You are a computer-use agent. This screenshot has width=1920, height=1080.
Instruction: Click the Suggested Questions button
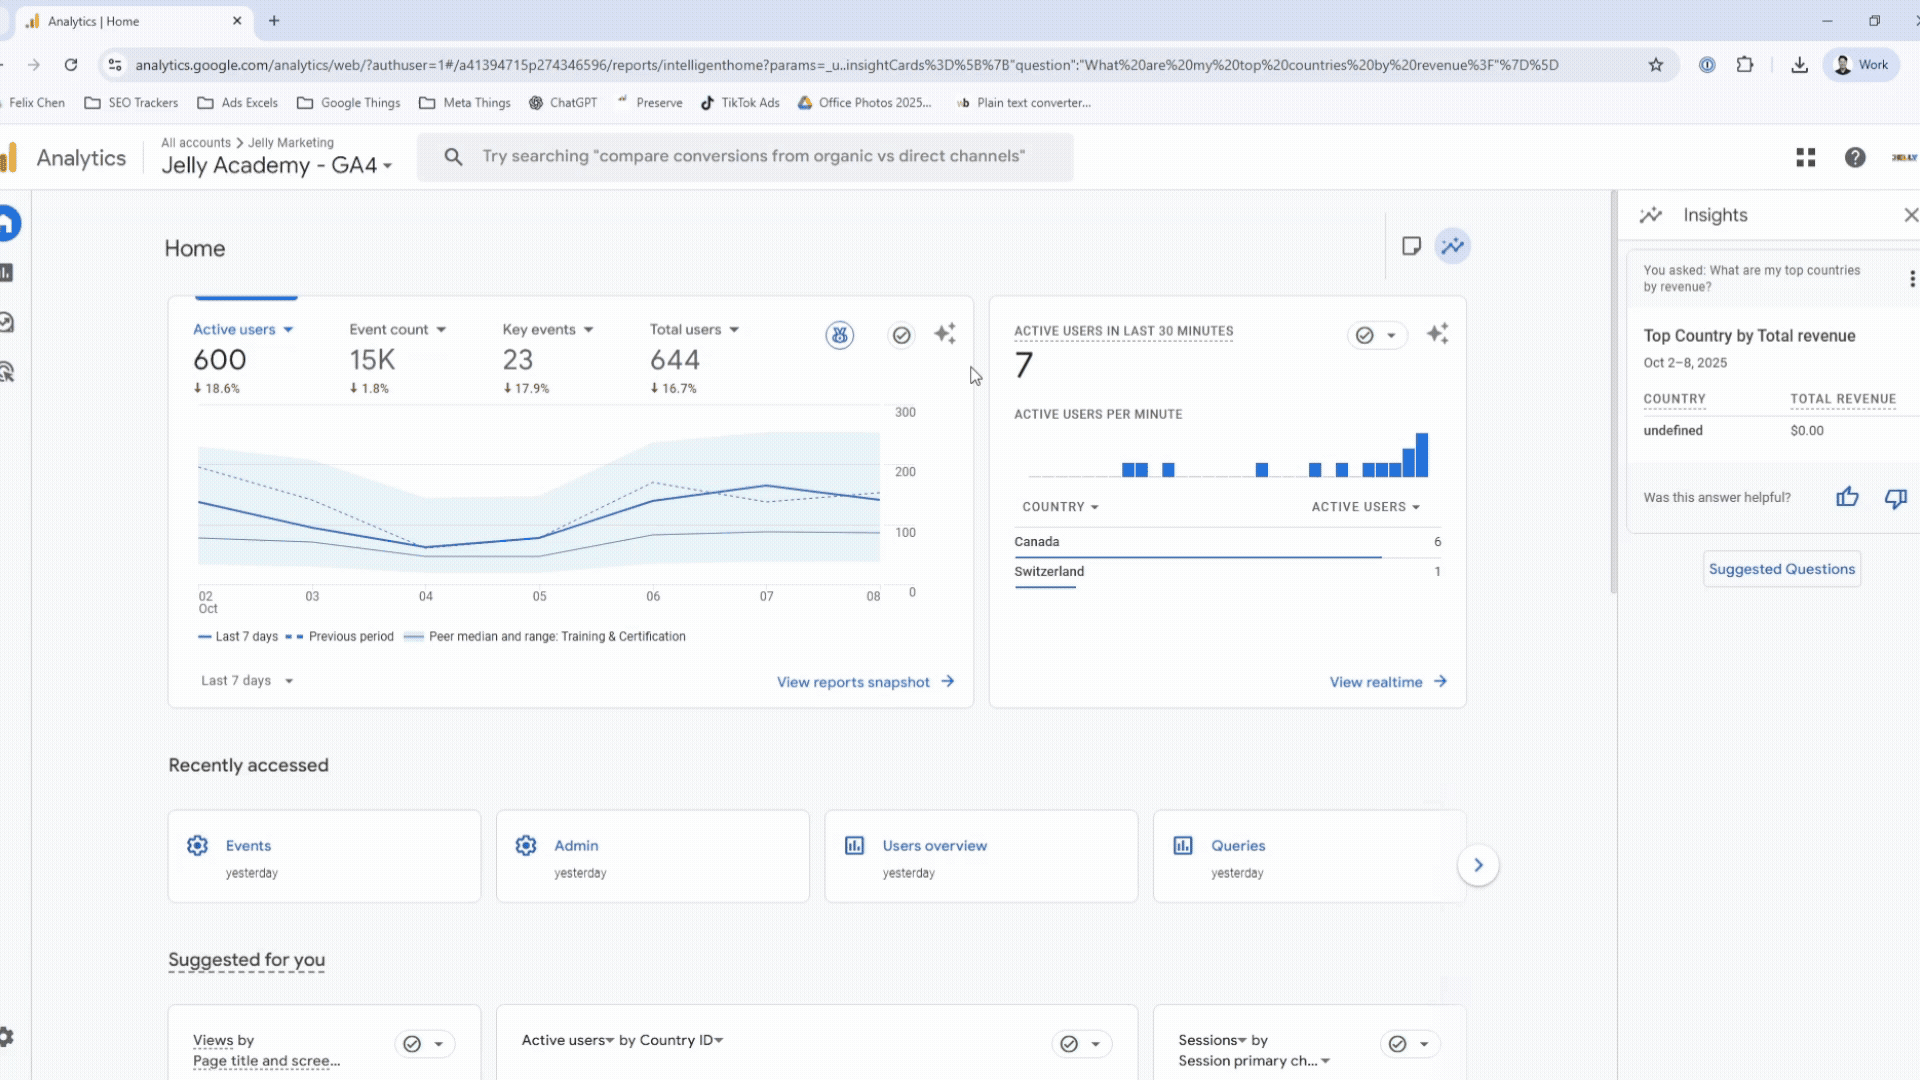point(1781,569)
